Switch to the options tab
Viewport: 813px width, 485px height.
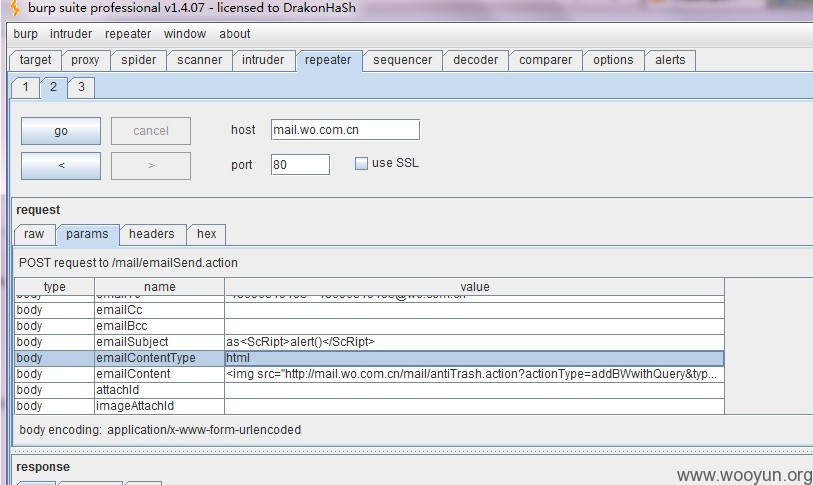click(x=613, y=60)
